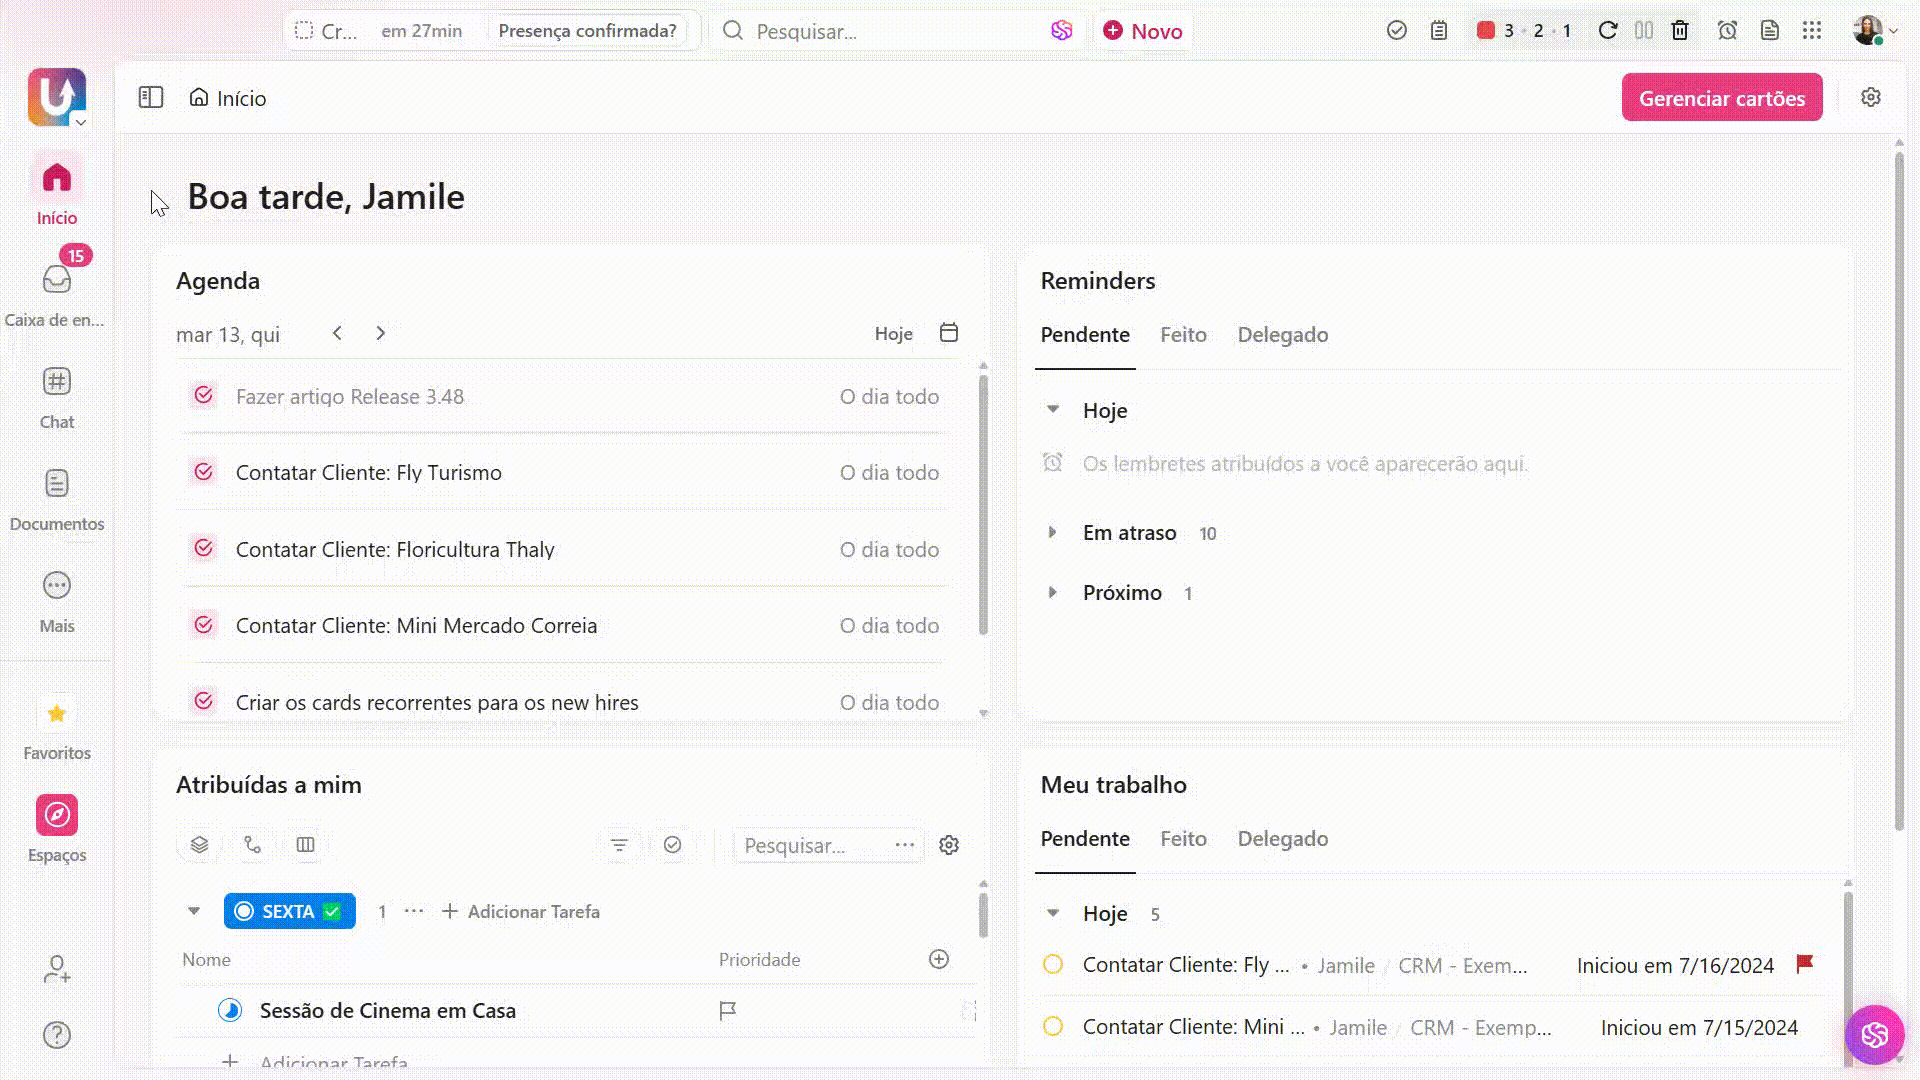Expand the Próximo reminders group
Image resolution: width=1920 pixels, height=1080 pixels.
(x=1052, y=593)
